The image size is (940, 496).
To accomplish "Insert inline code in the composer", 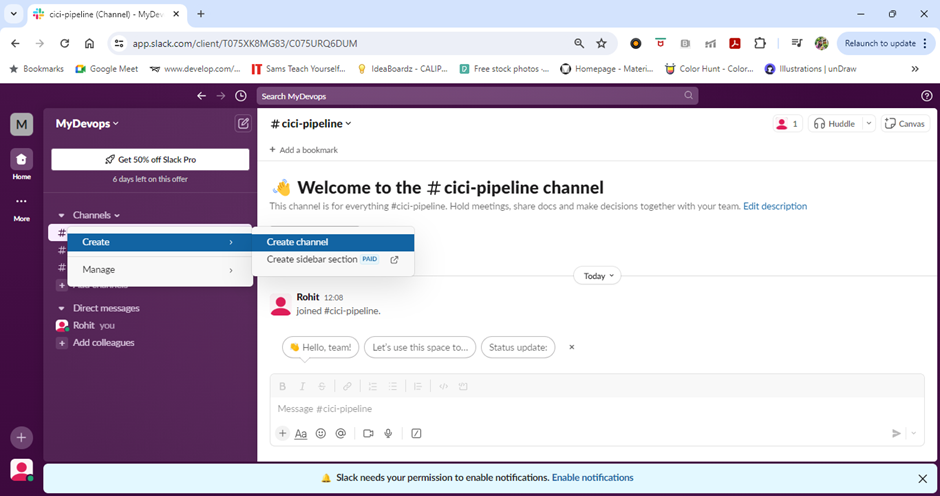I will coord(443,386).
